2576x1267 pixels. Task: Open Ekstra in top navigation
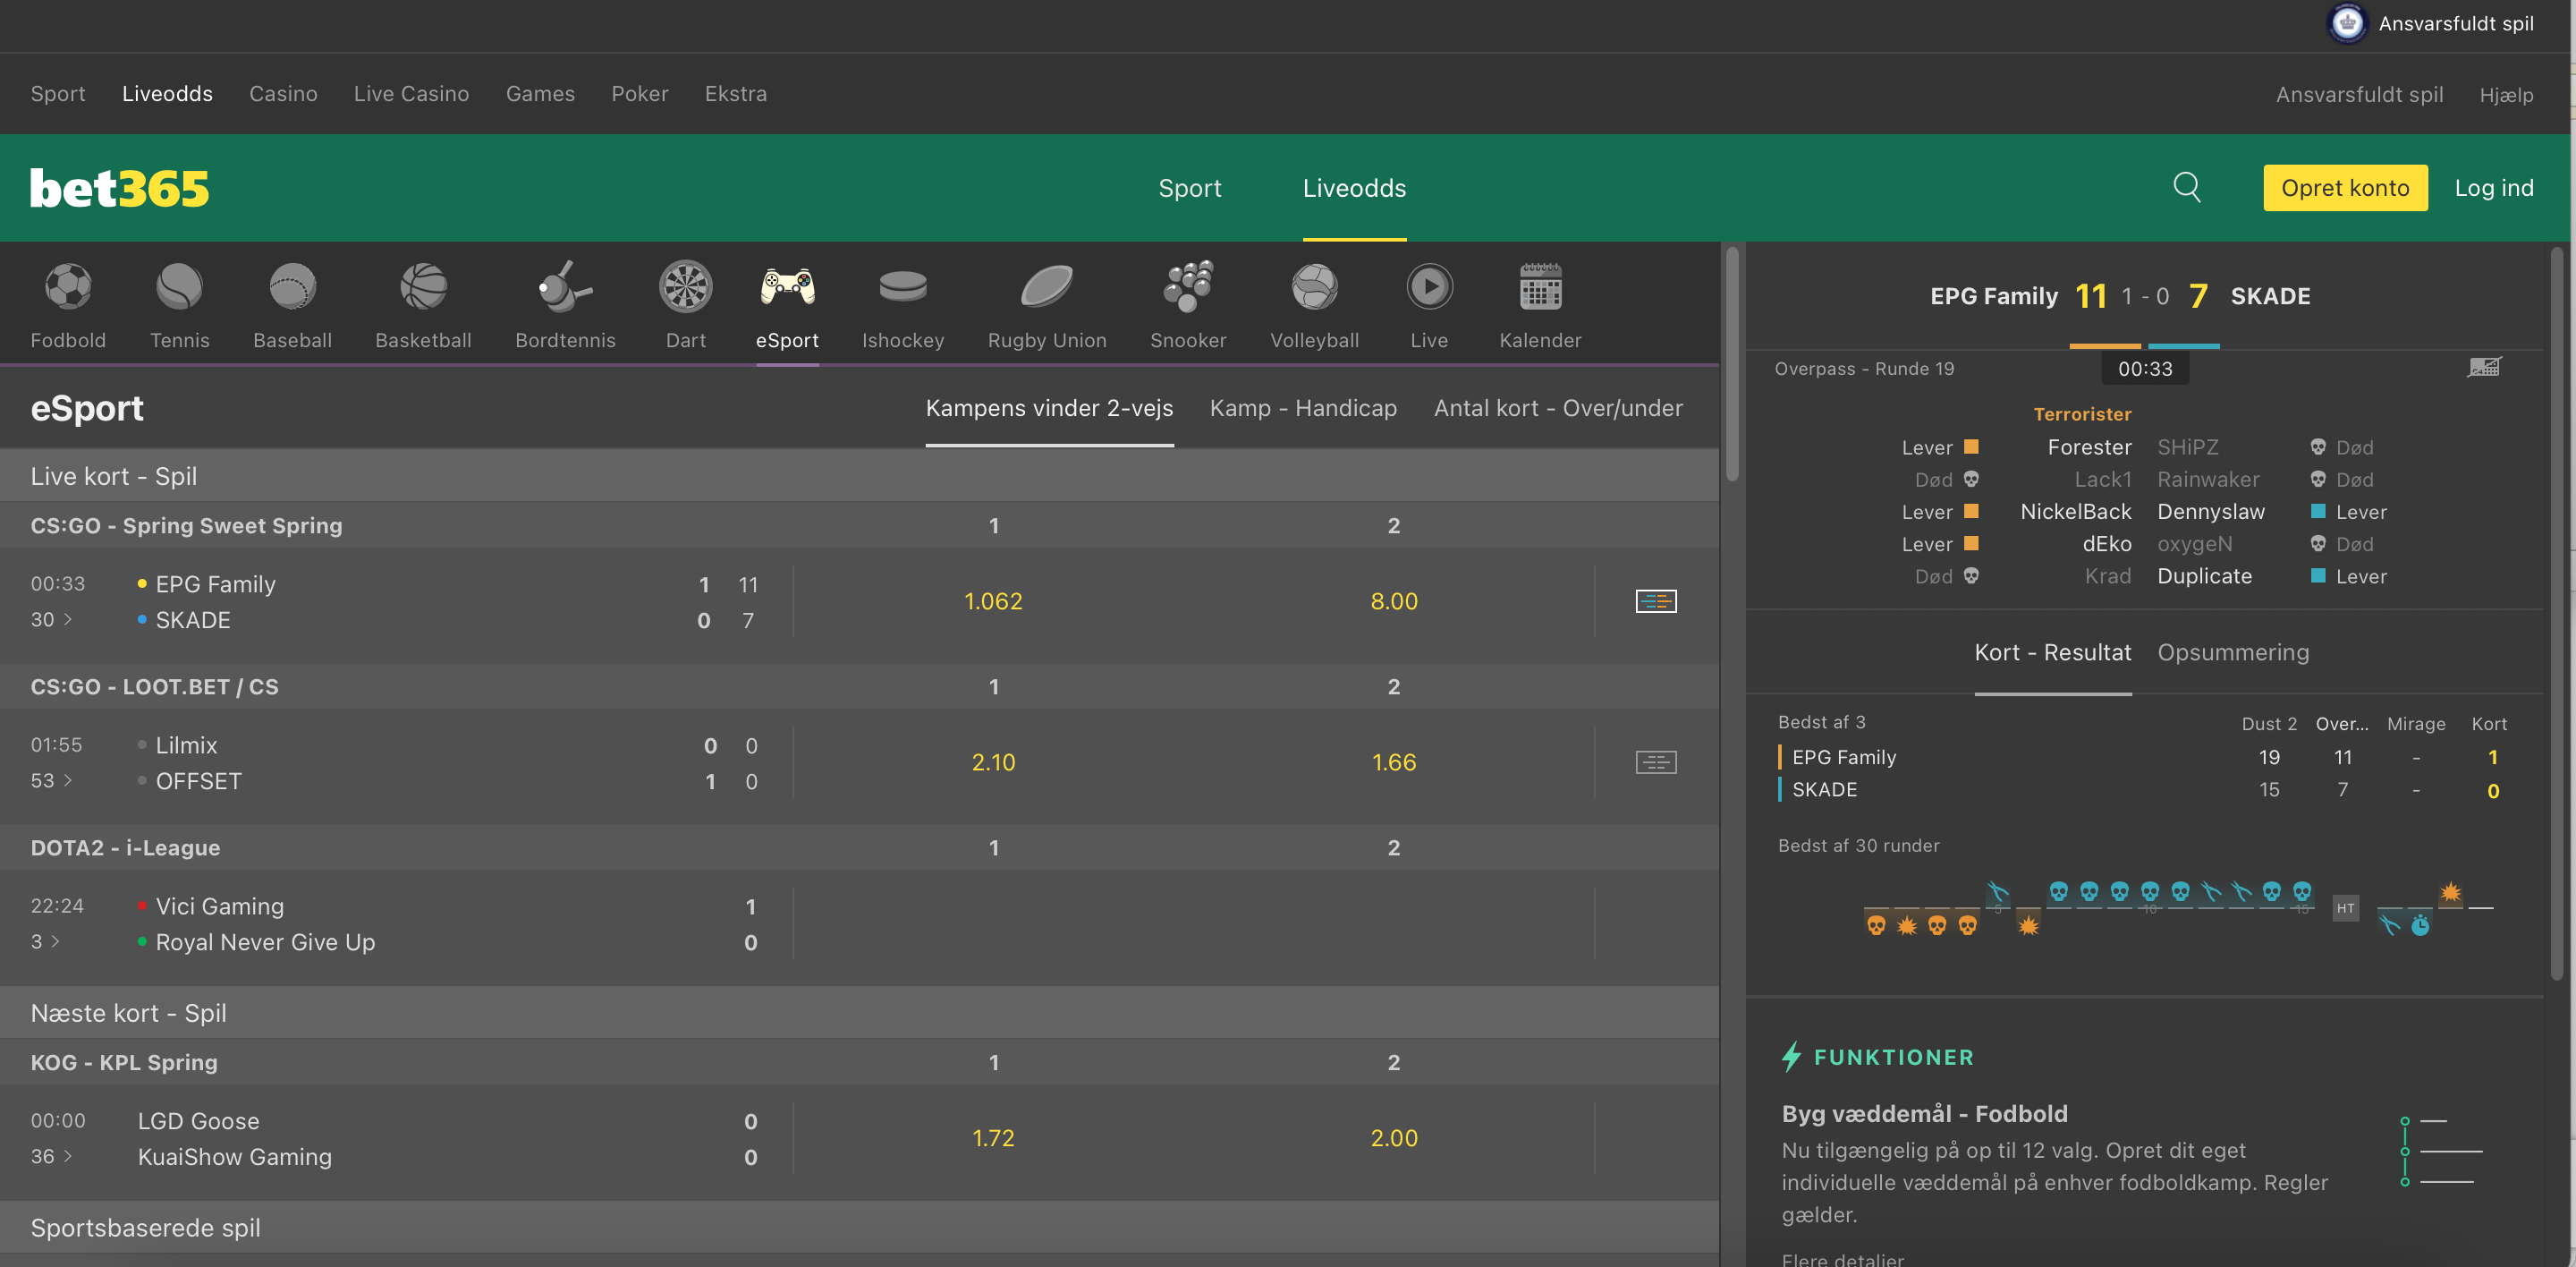coord(736,94)
